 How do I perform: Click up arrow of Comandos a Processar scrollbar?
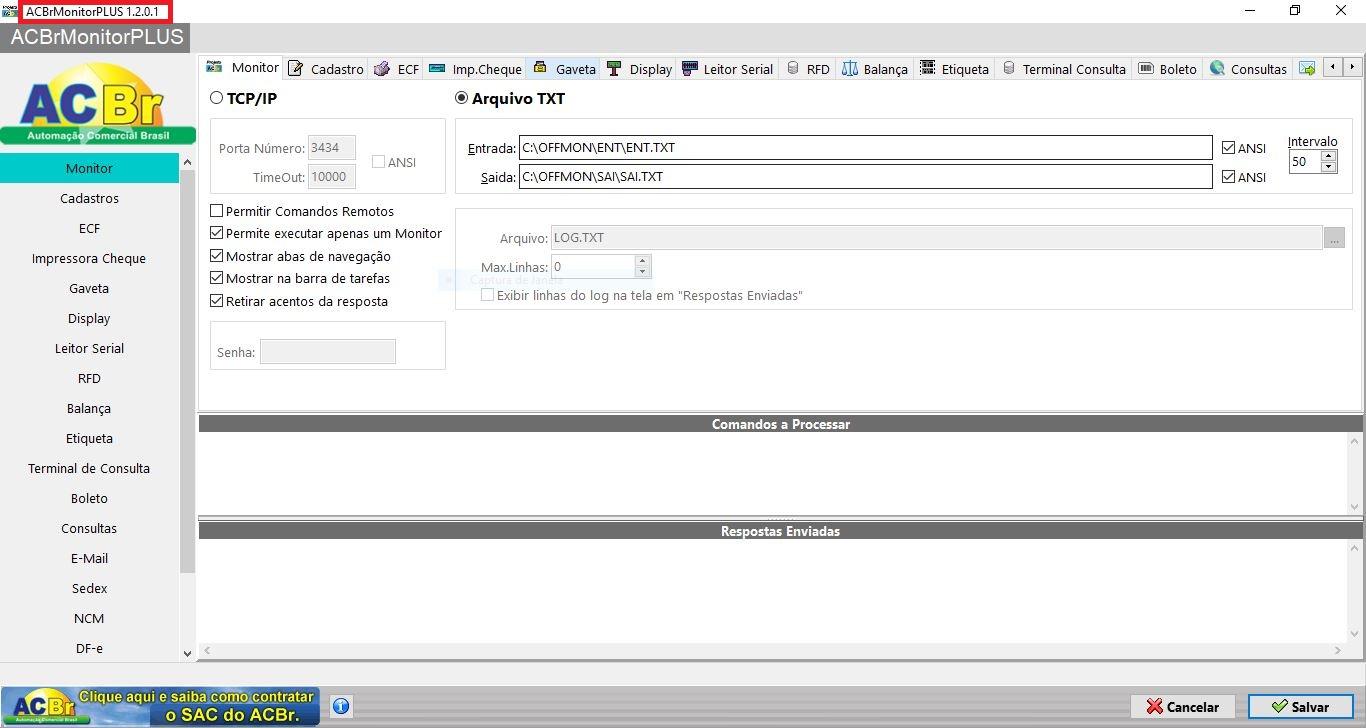1355,441
